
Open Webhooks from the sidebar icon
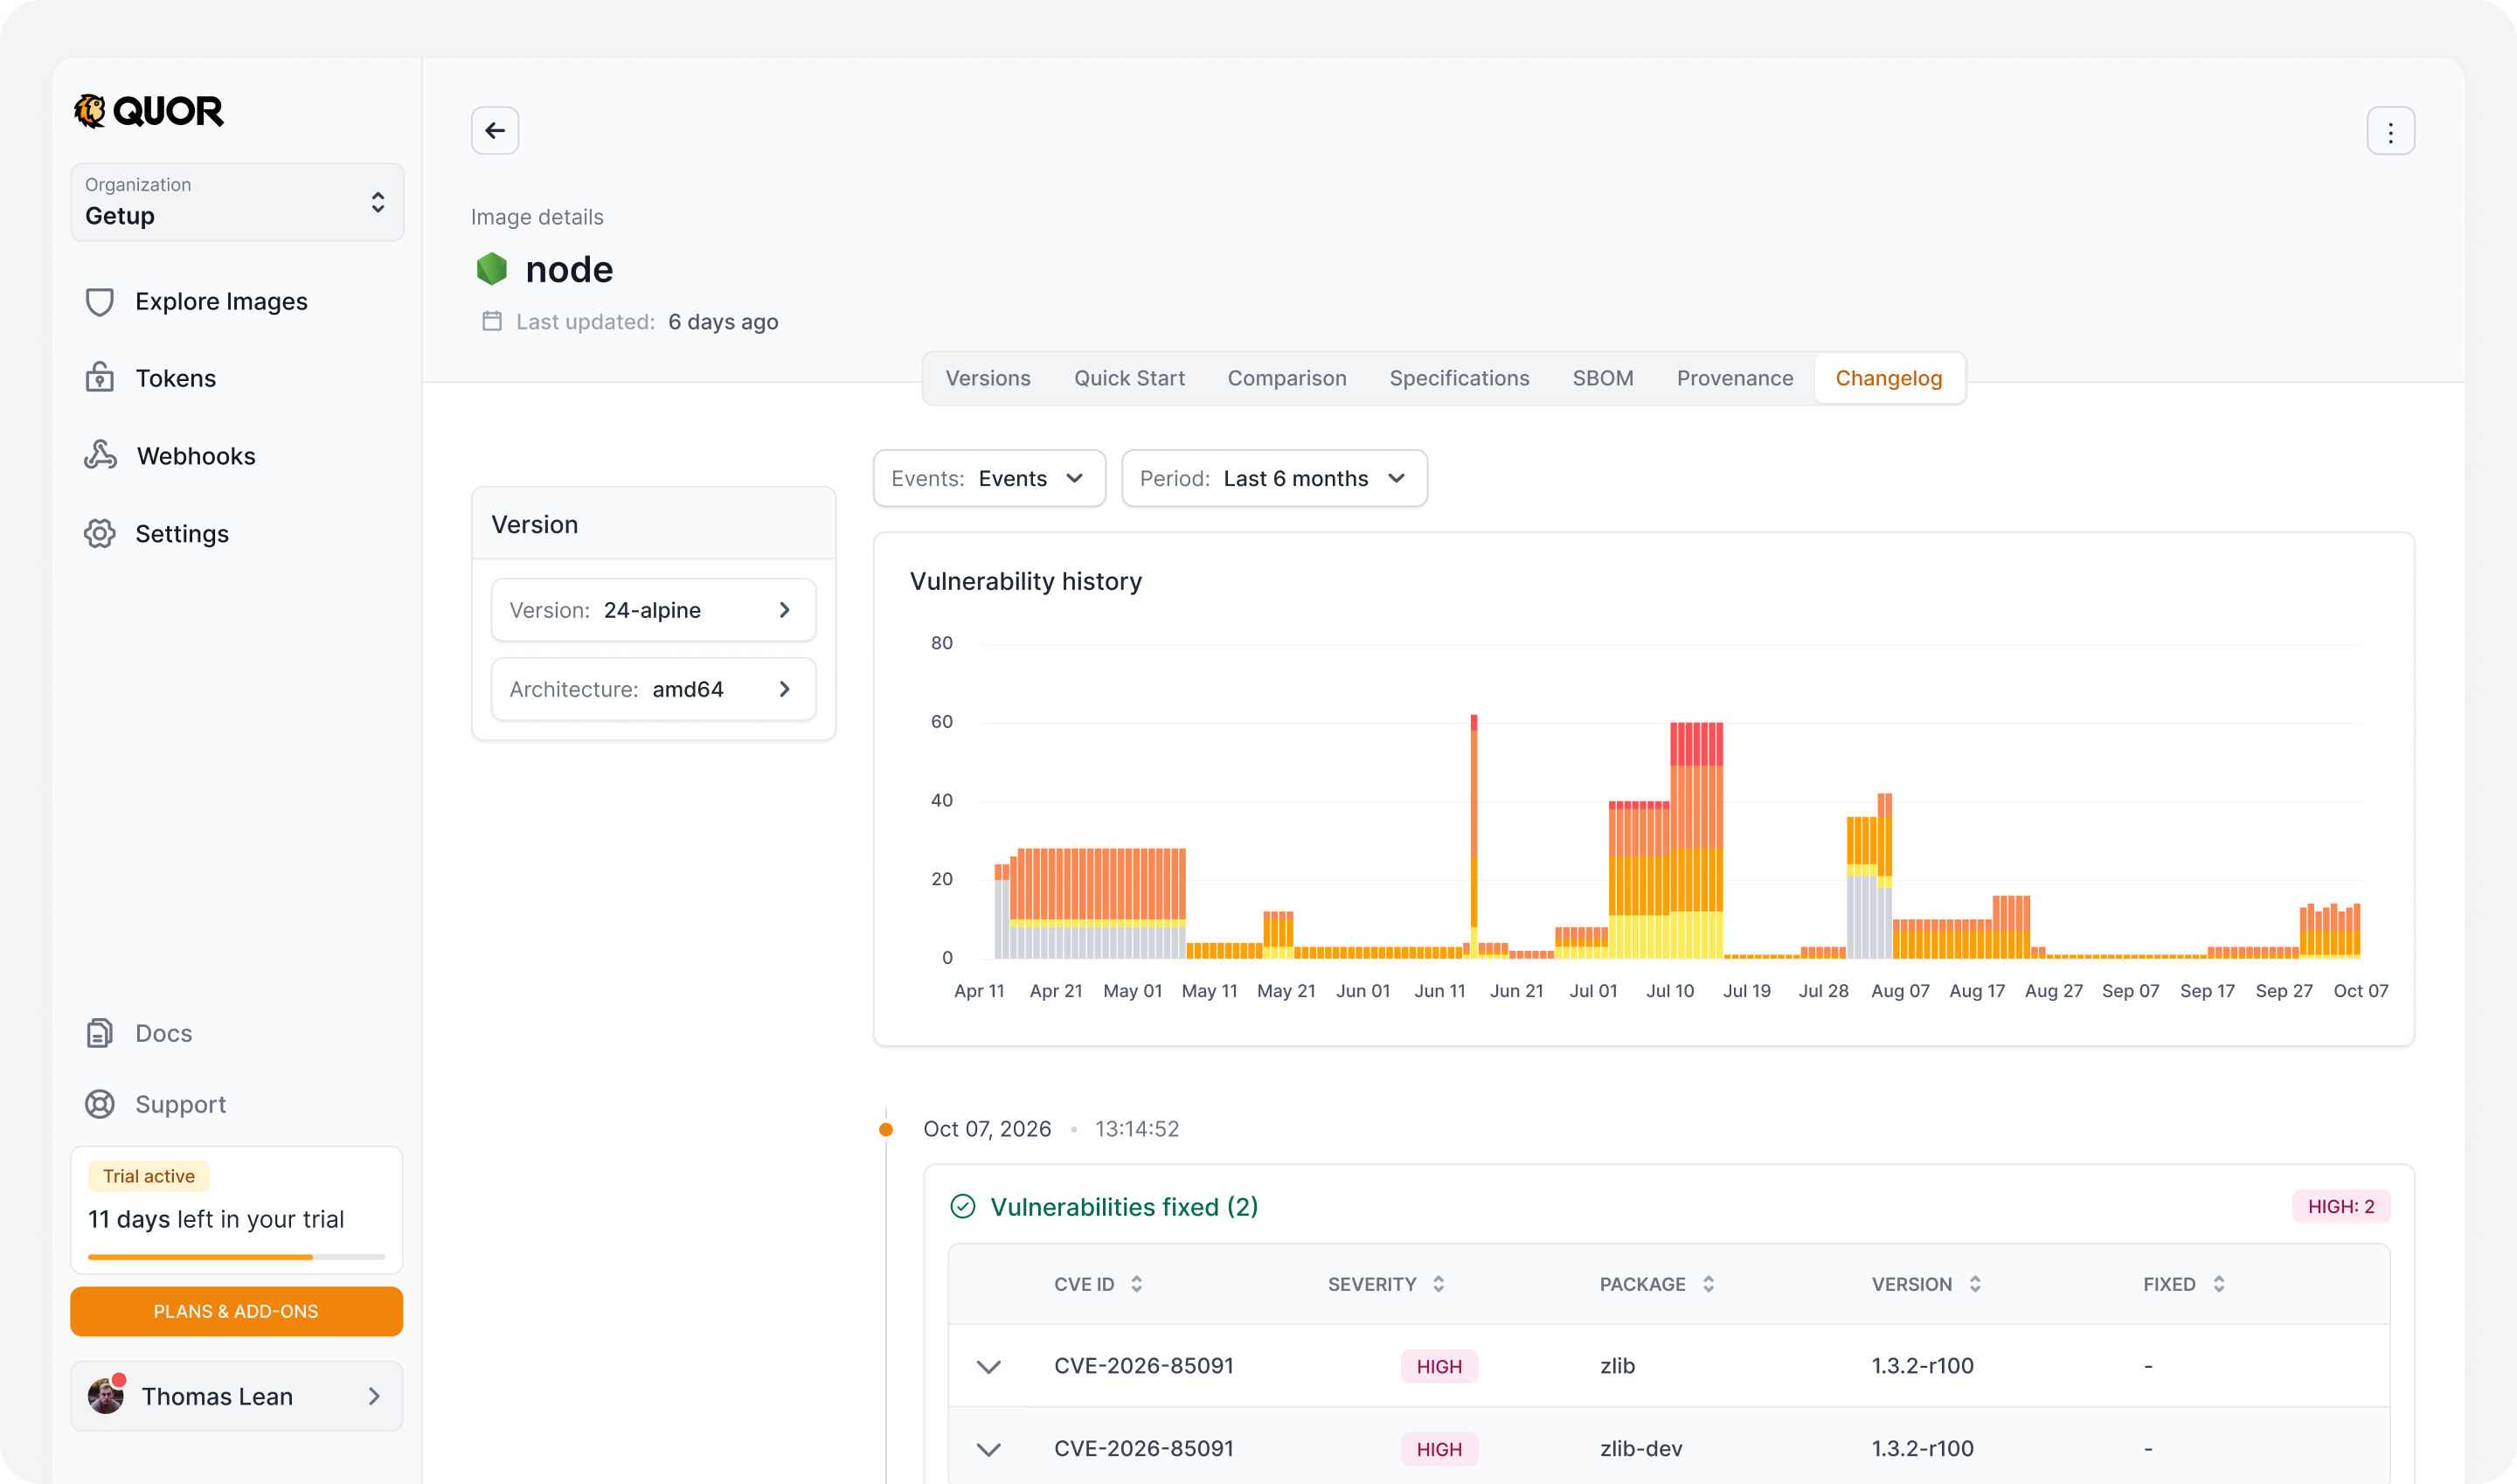(100, 455)
